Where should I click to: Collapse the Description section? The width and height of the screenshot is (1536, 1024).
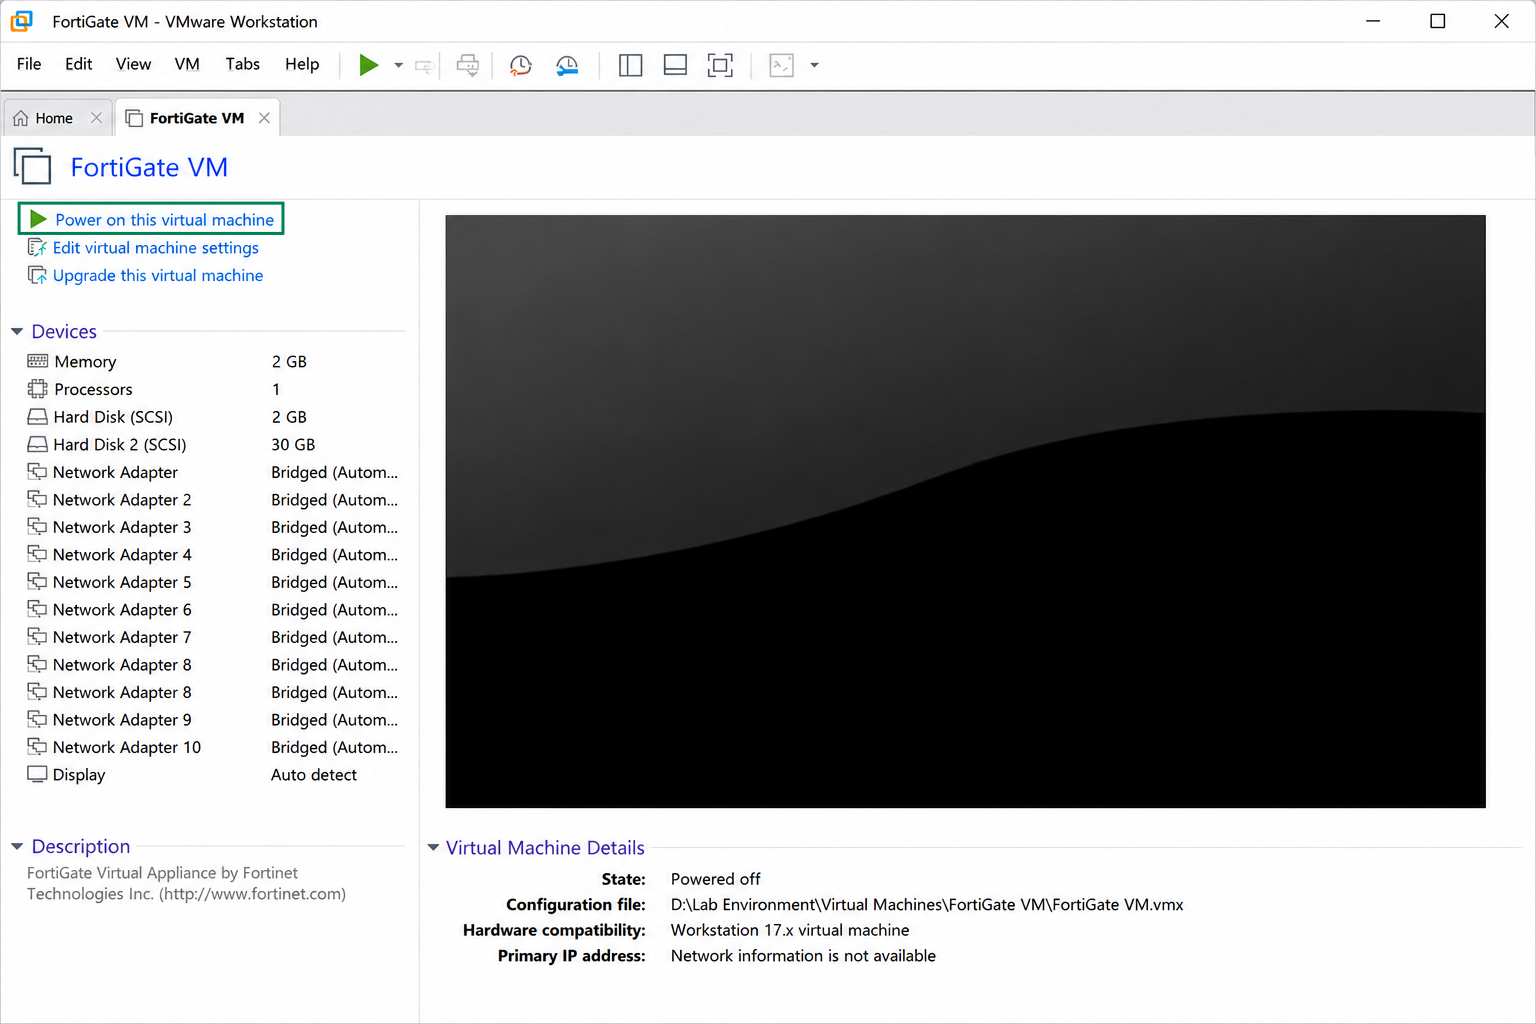tap(17, 846)
